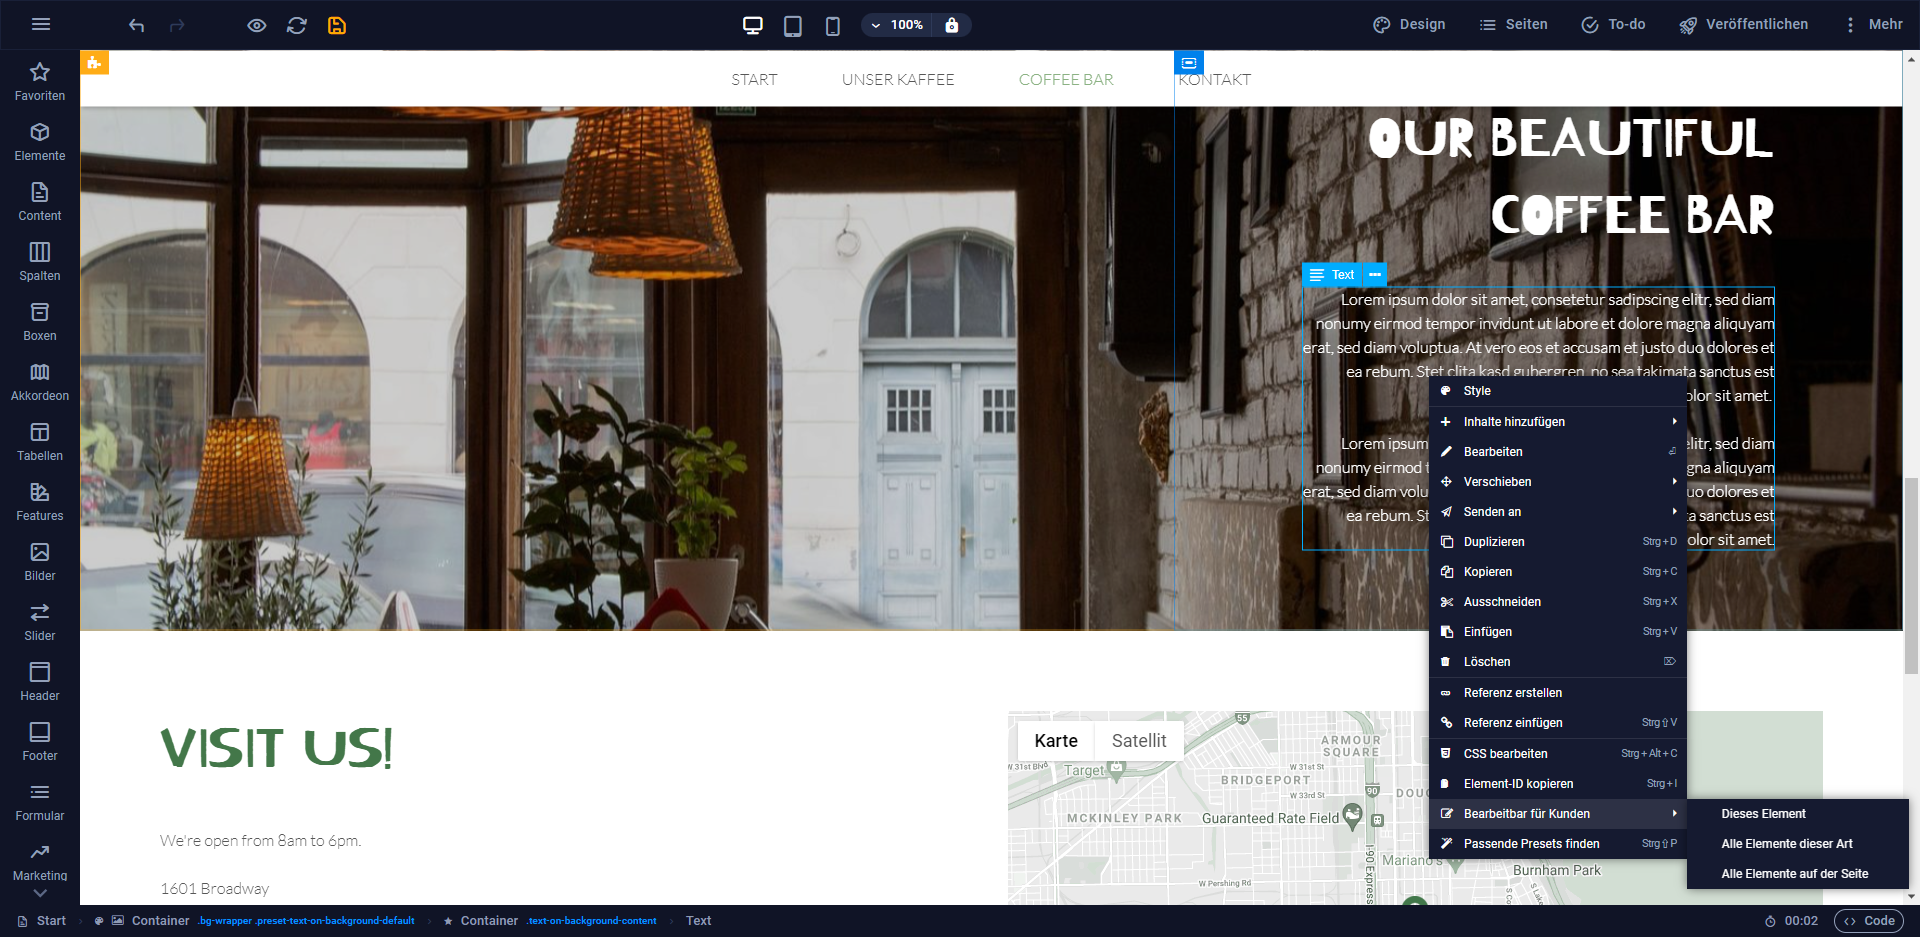Expand Bearbeitbar für Kunden submenu
The width and height of the screenshot is (1920, 937).
click(x=1558, y=814)
